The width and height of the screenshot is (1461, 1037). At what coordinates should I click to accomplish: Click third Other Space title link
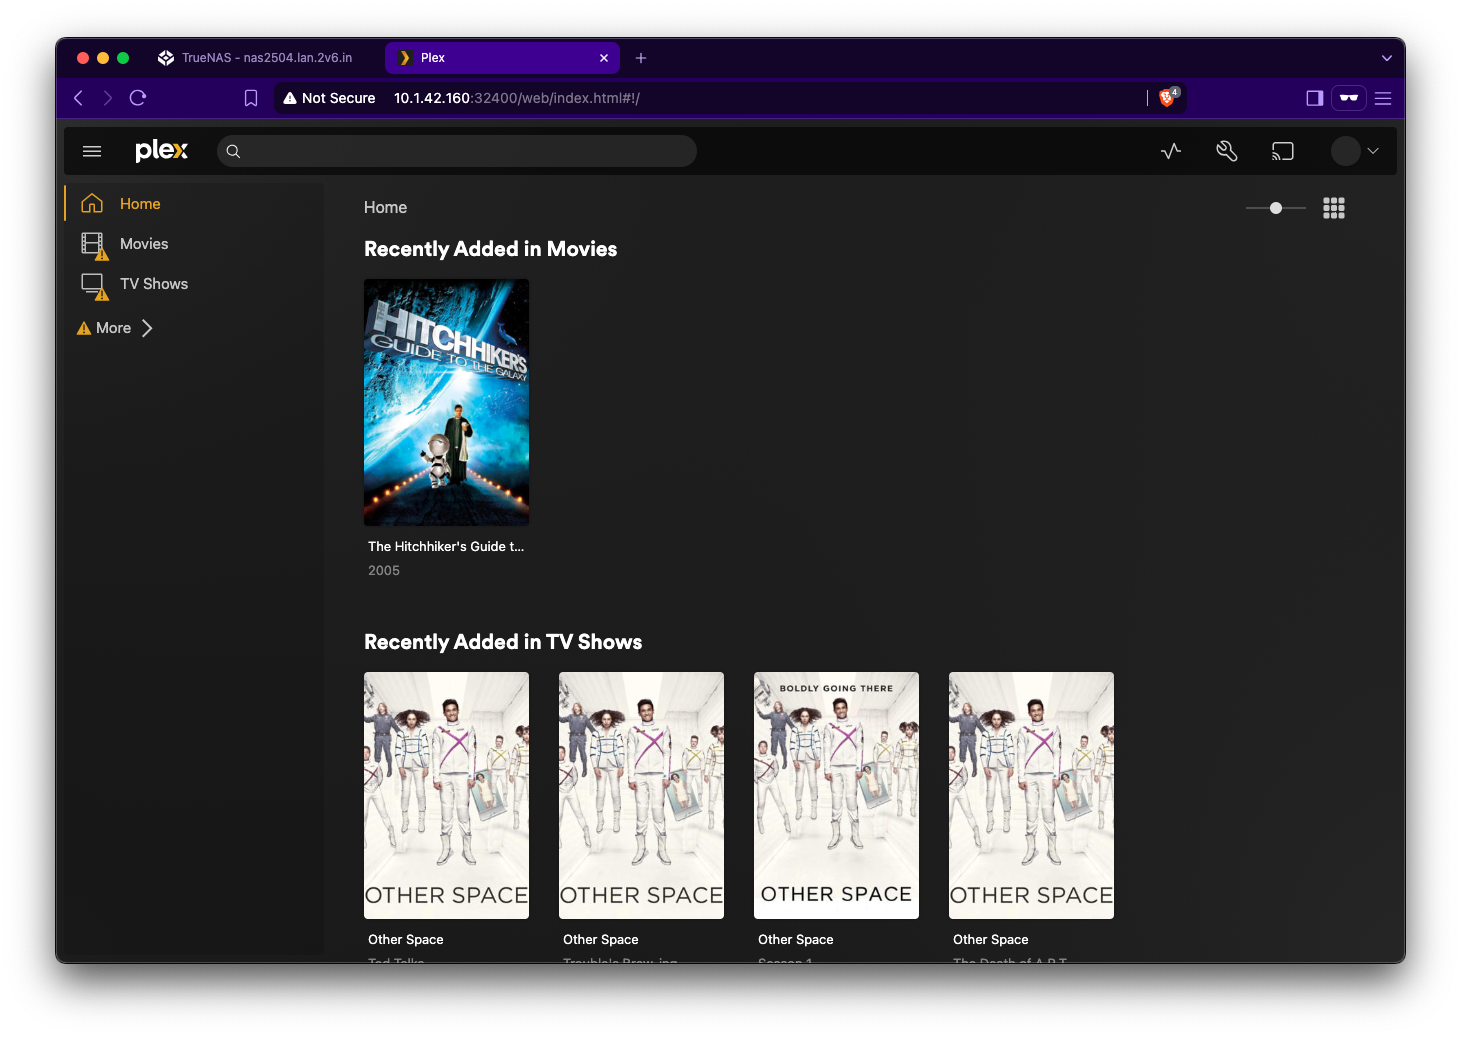coord(796,939)
